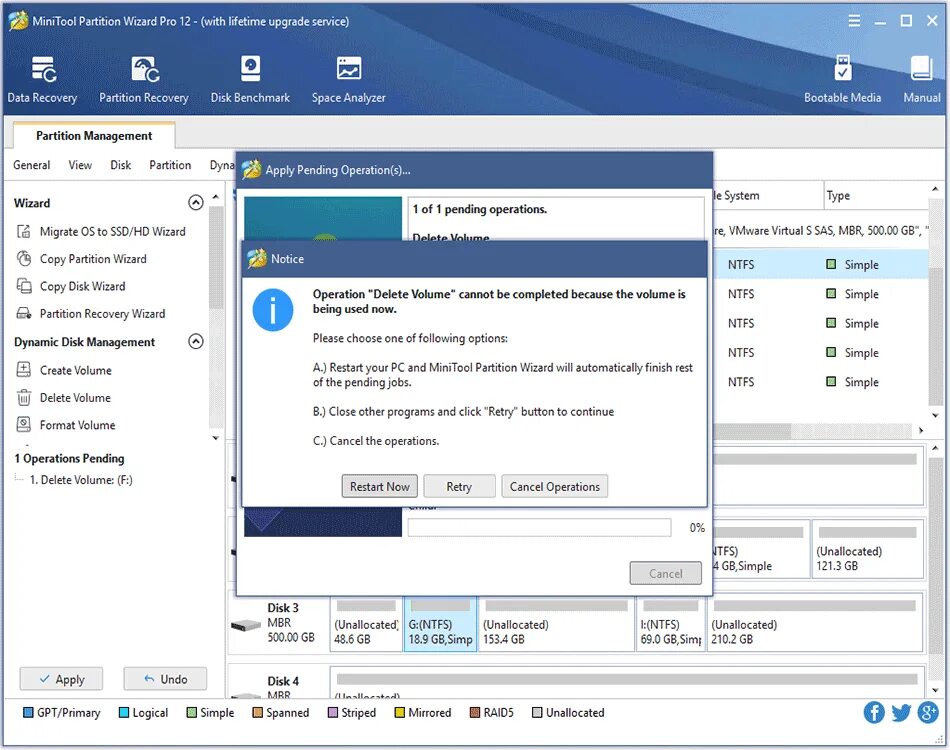Open the Disk menu

pos(121,165)
